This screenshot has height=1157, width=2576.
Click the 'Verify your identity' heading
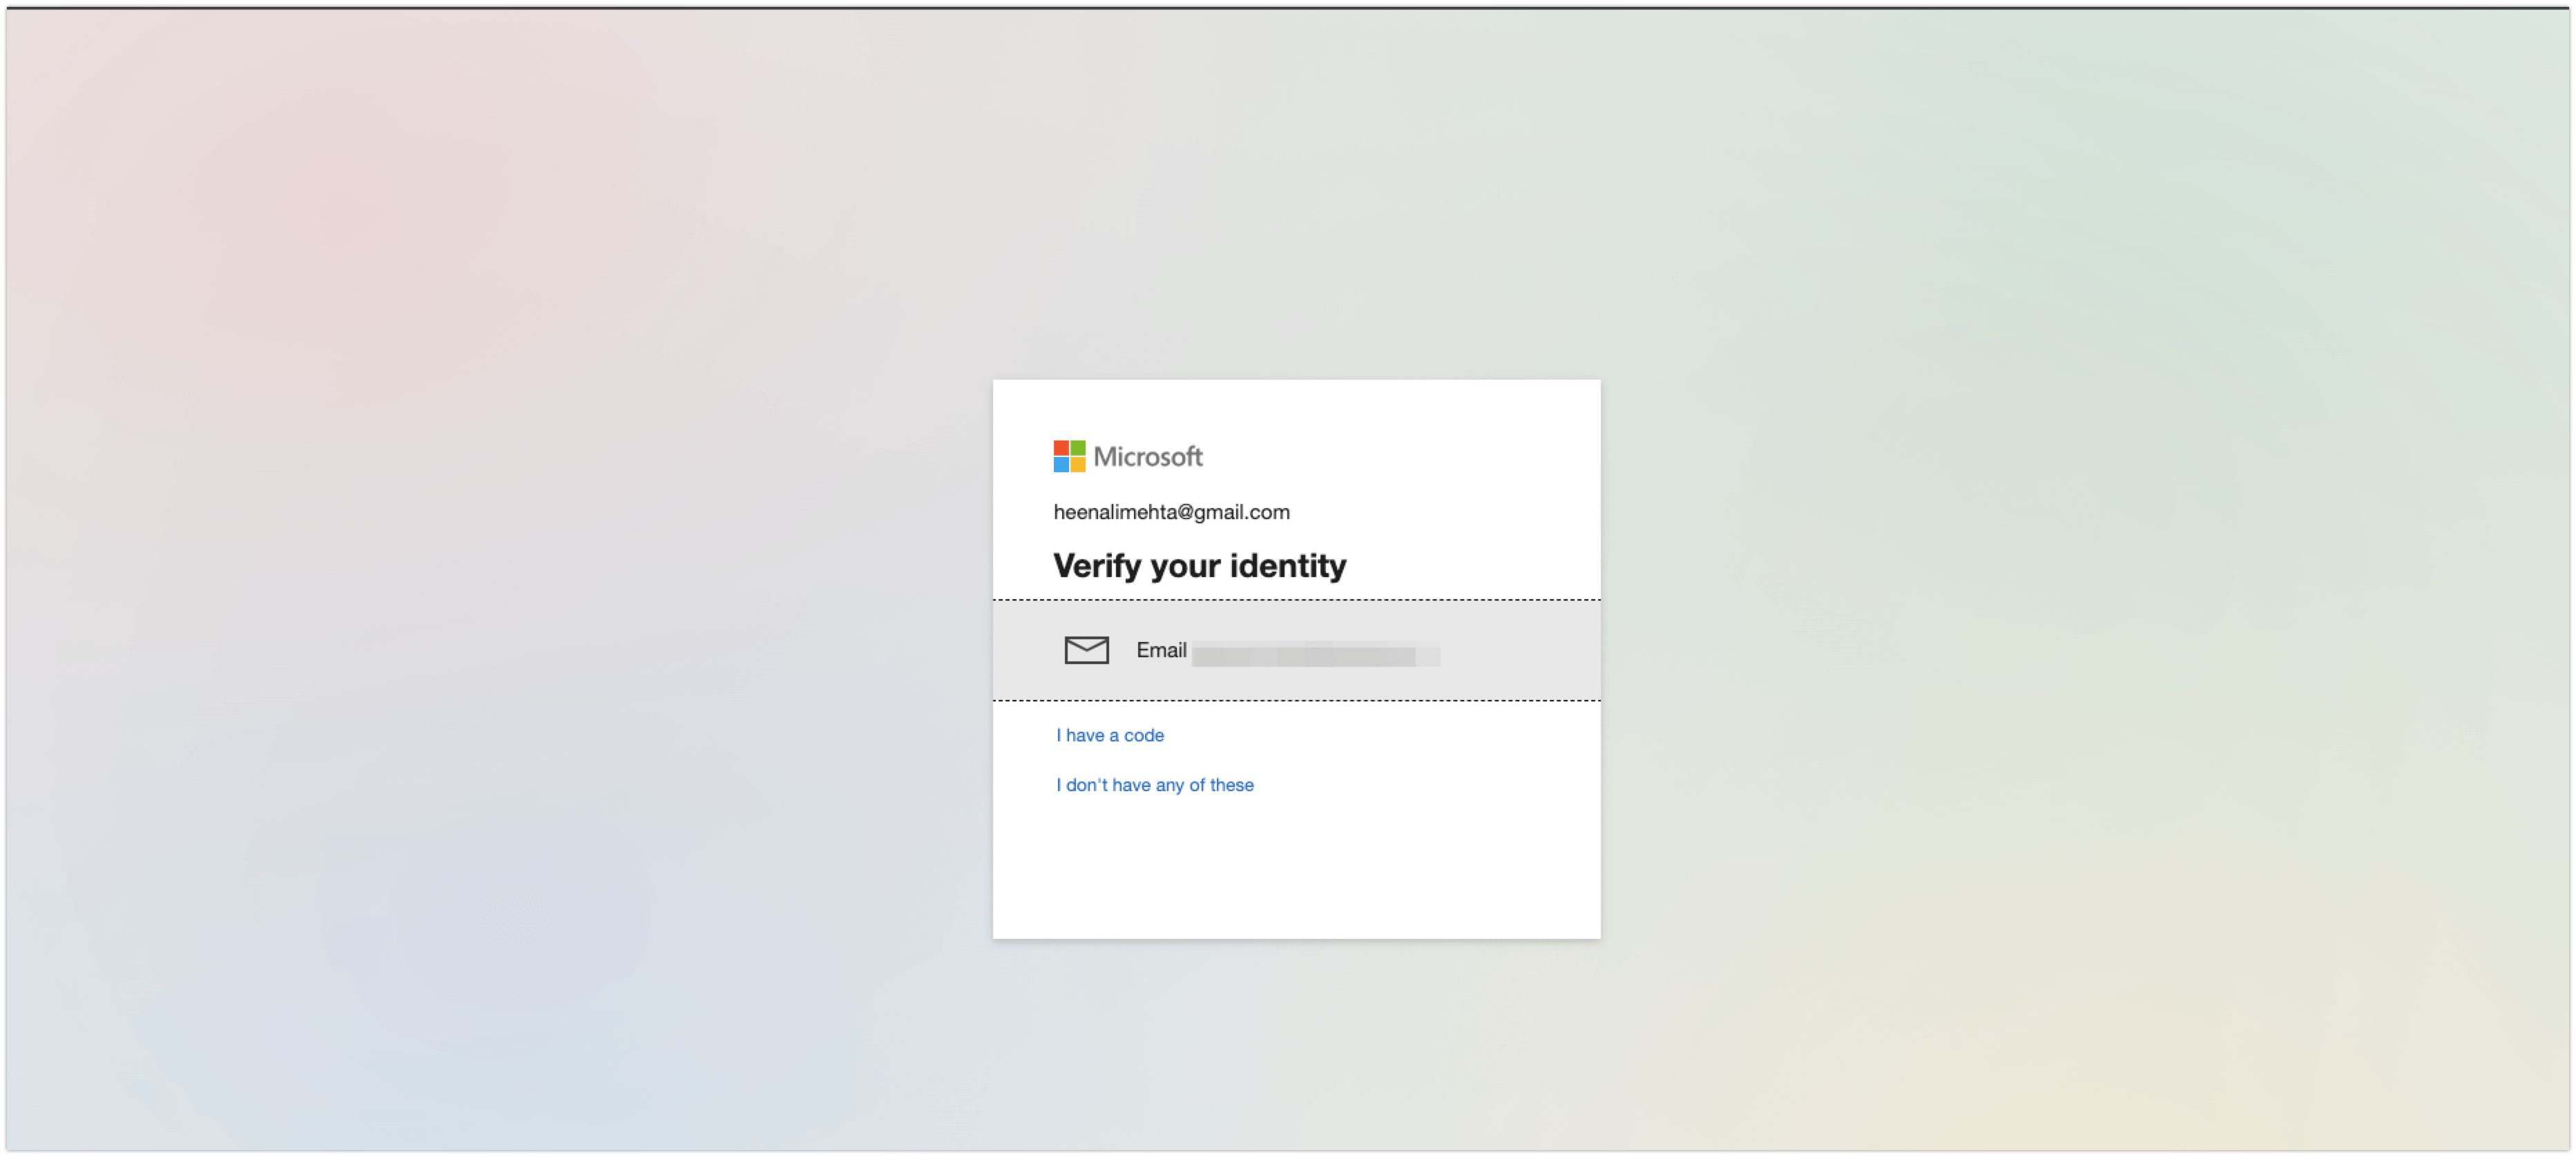coord(1199,566)
